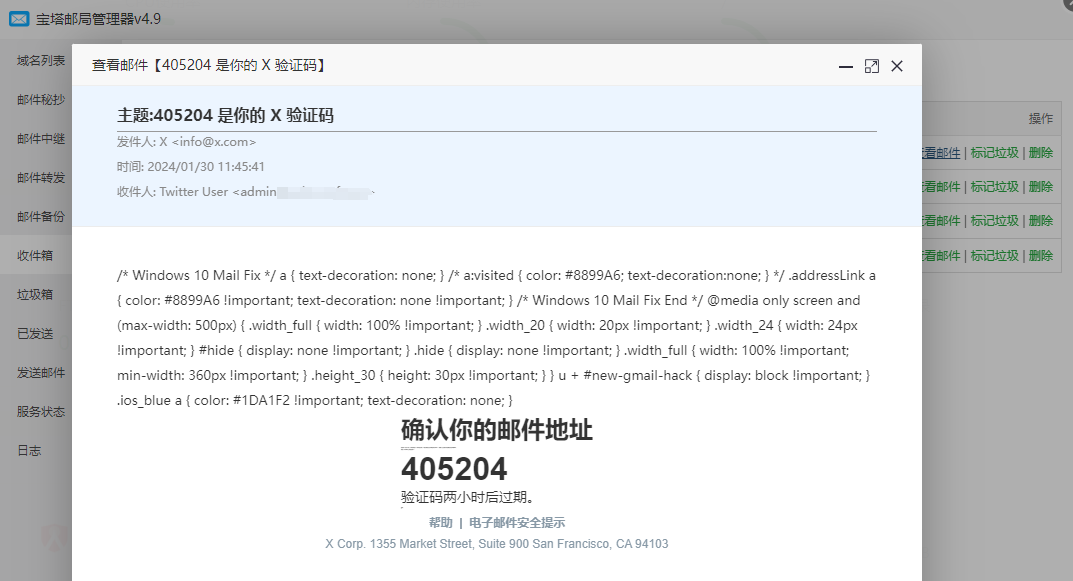Click 删除 in the first table row
Screen dimensions: 1073x581
tap(1041, 153)
